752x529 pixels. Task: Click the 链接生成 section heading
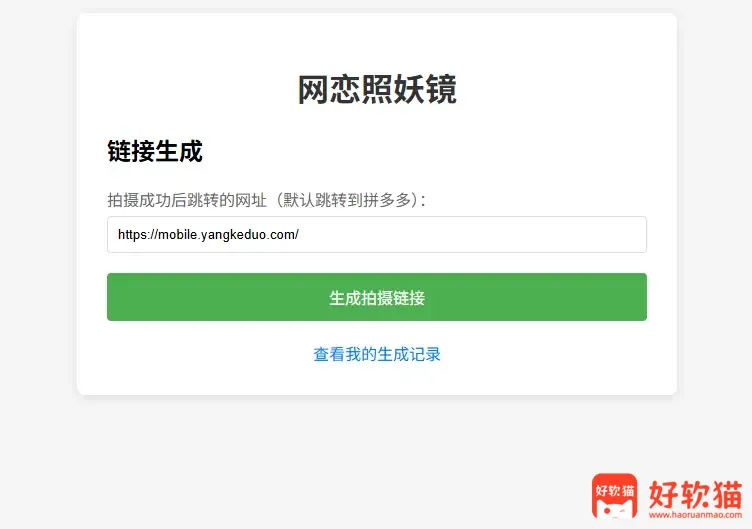tap(155, 152)
